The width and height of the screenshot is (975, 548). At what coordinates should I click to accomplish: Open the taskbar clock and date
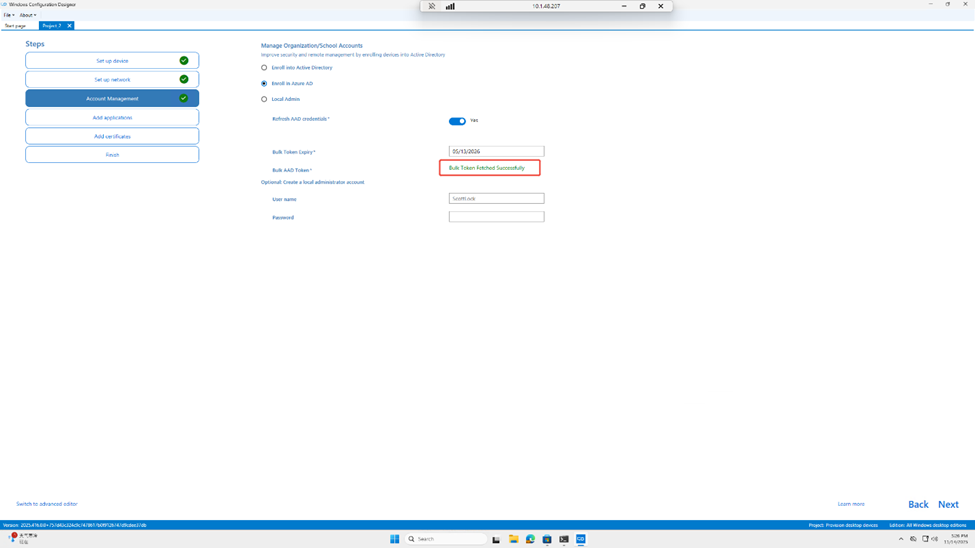956,539
